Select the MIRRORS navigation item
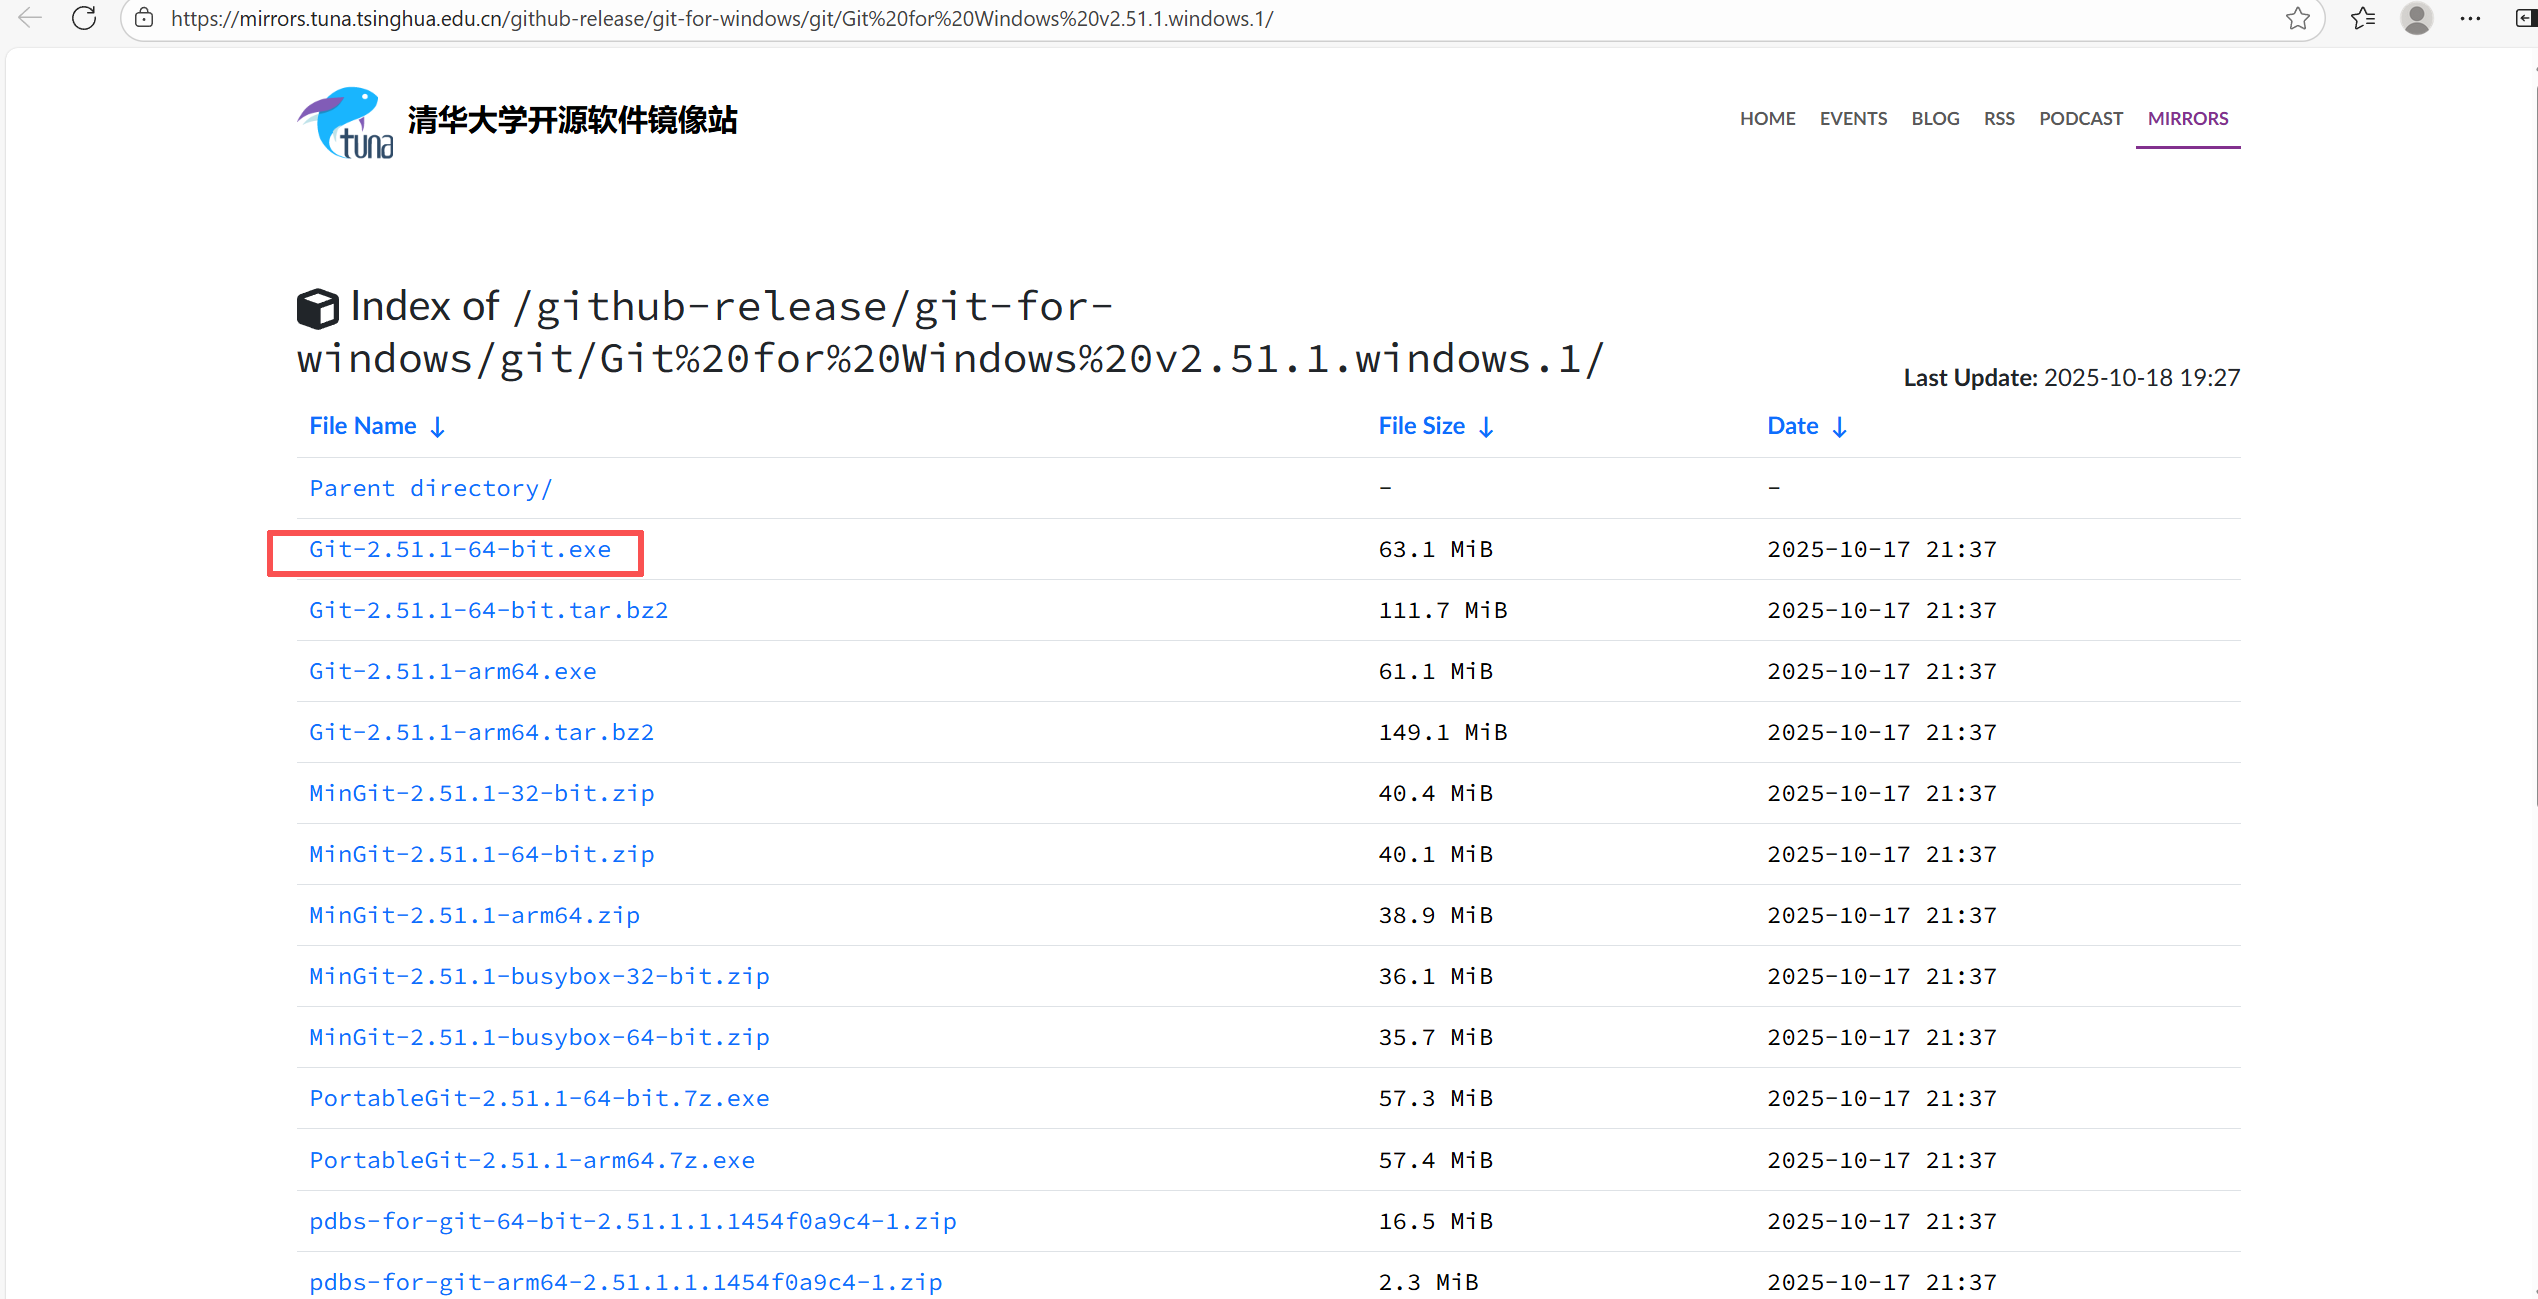 coord(2187,118)
